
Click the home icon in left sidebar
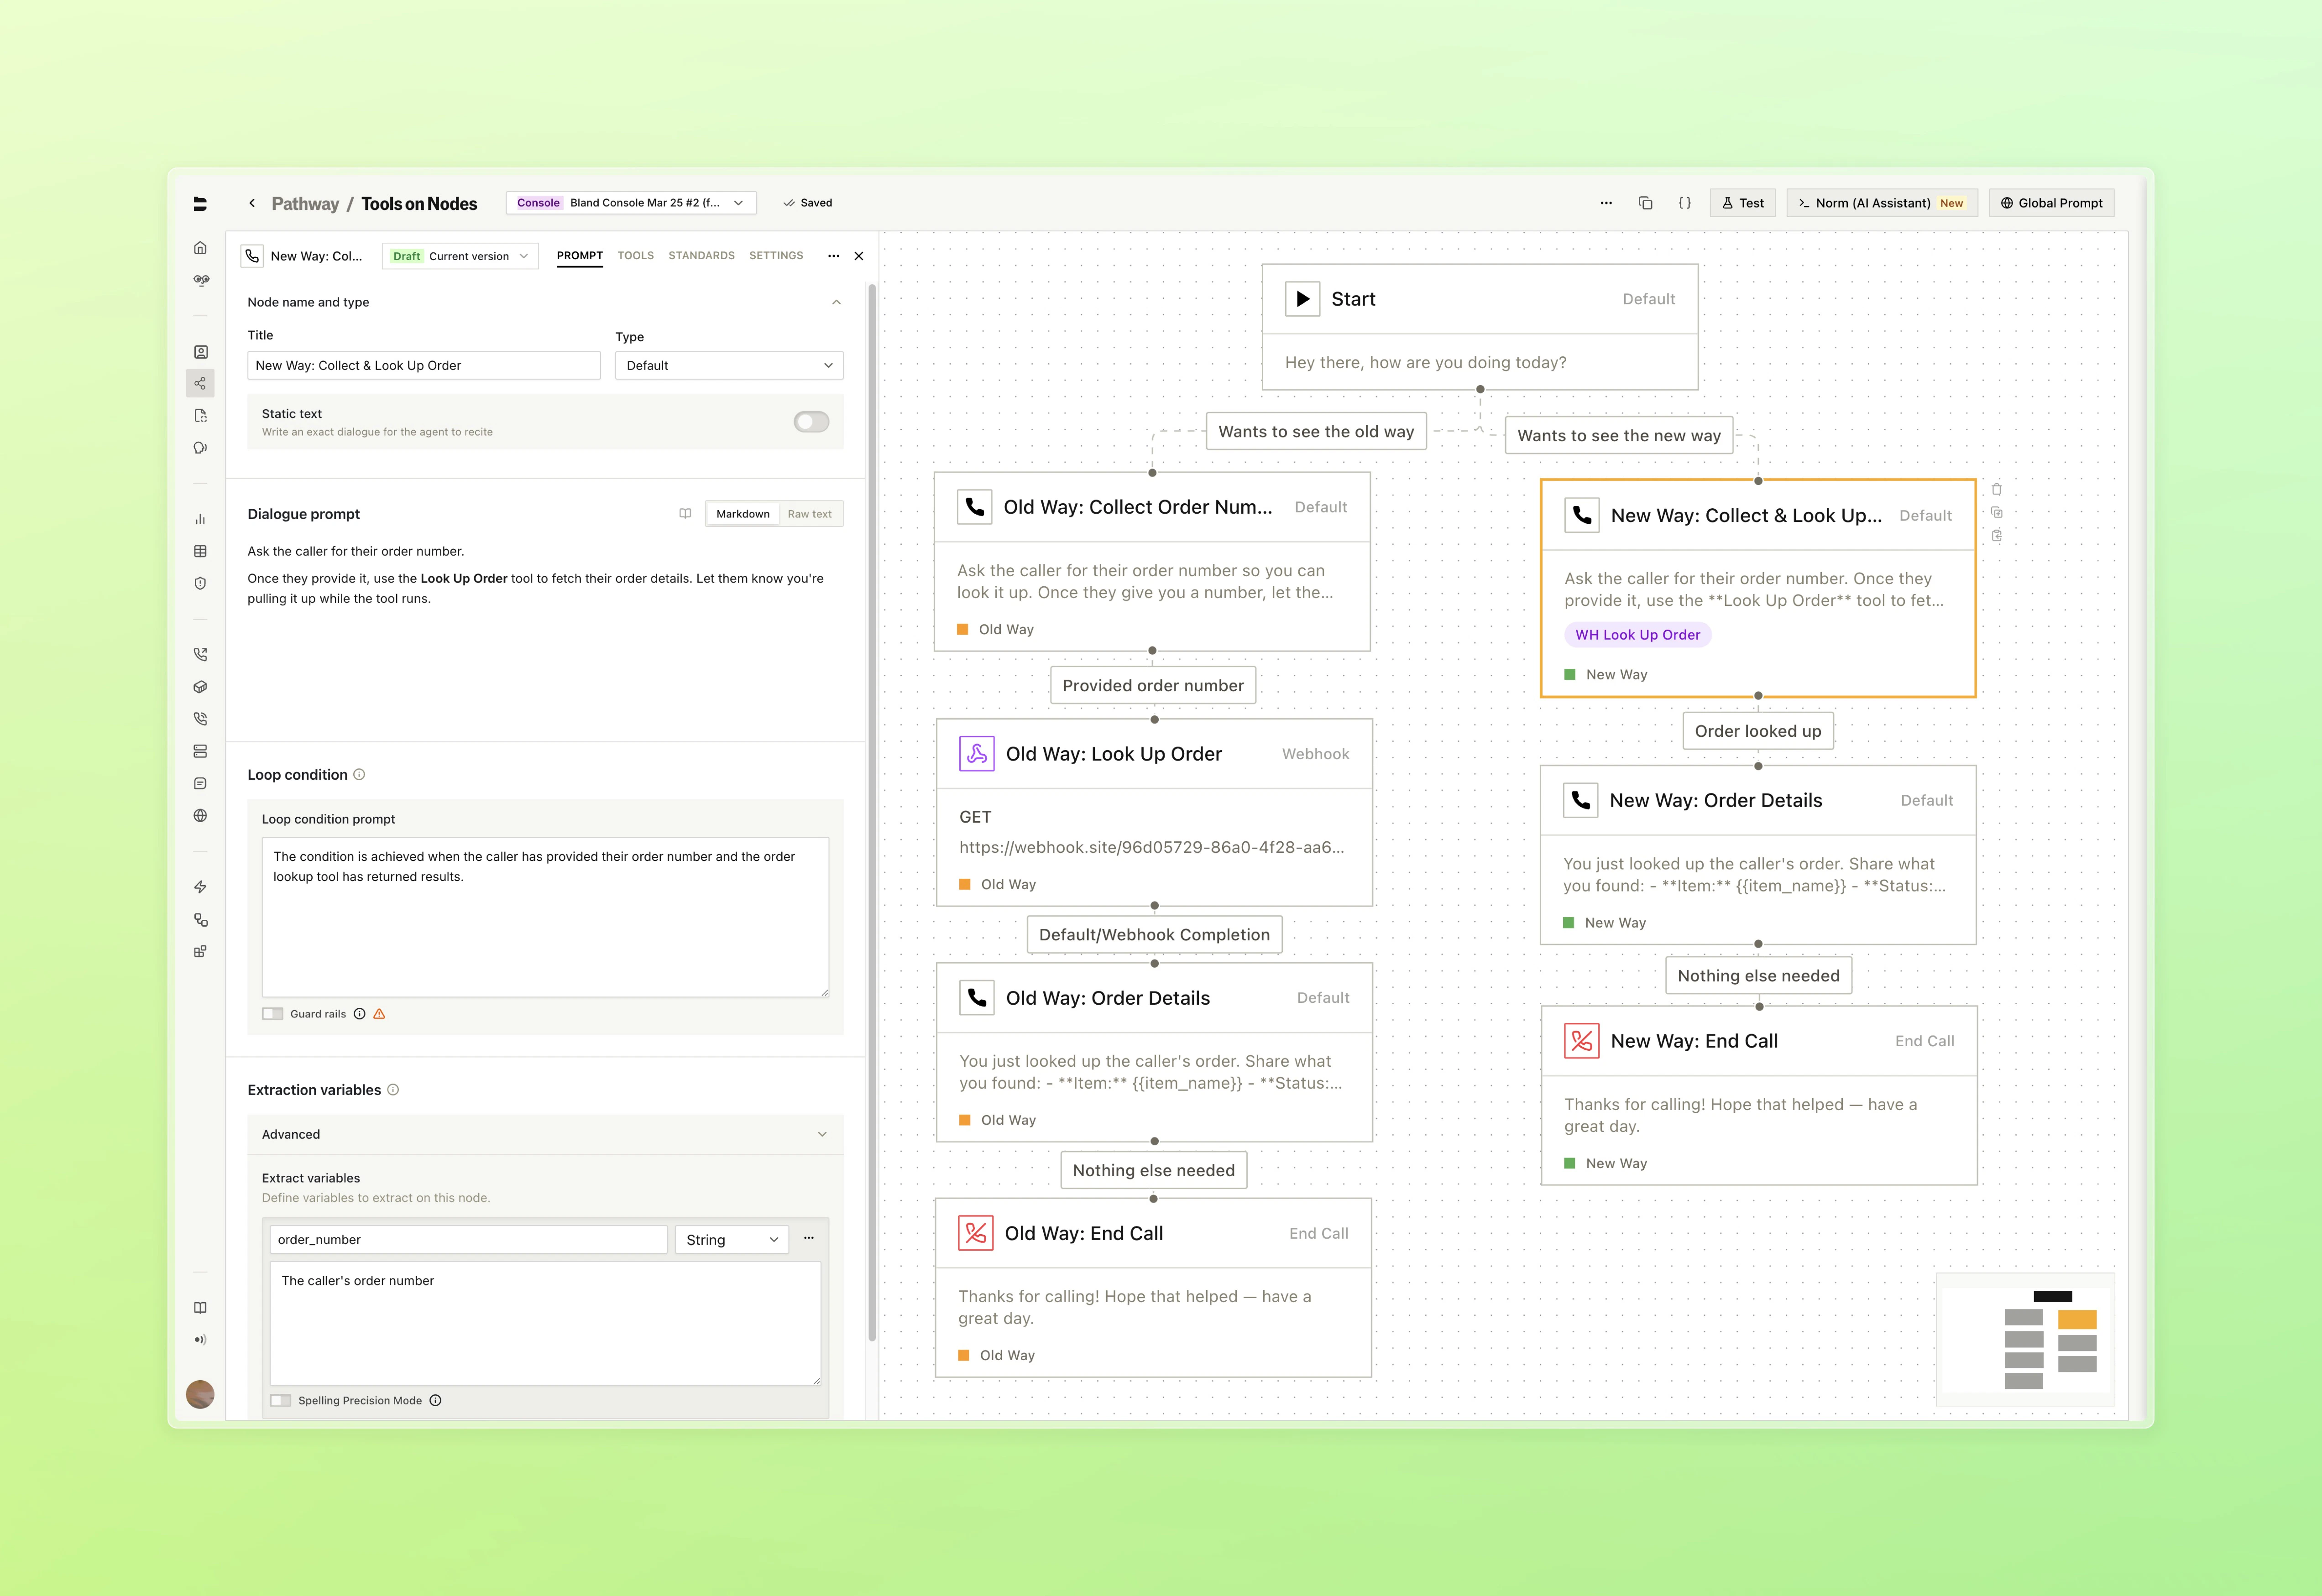(x=200, y=248)
